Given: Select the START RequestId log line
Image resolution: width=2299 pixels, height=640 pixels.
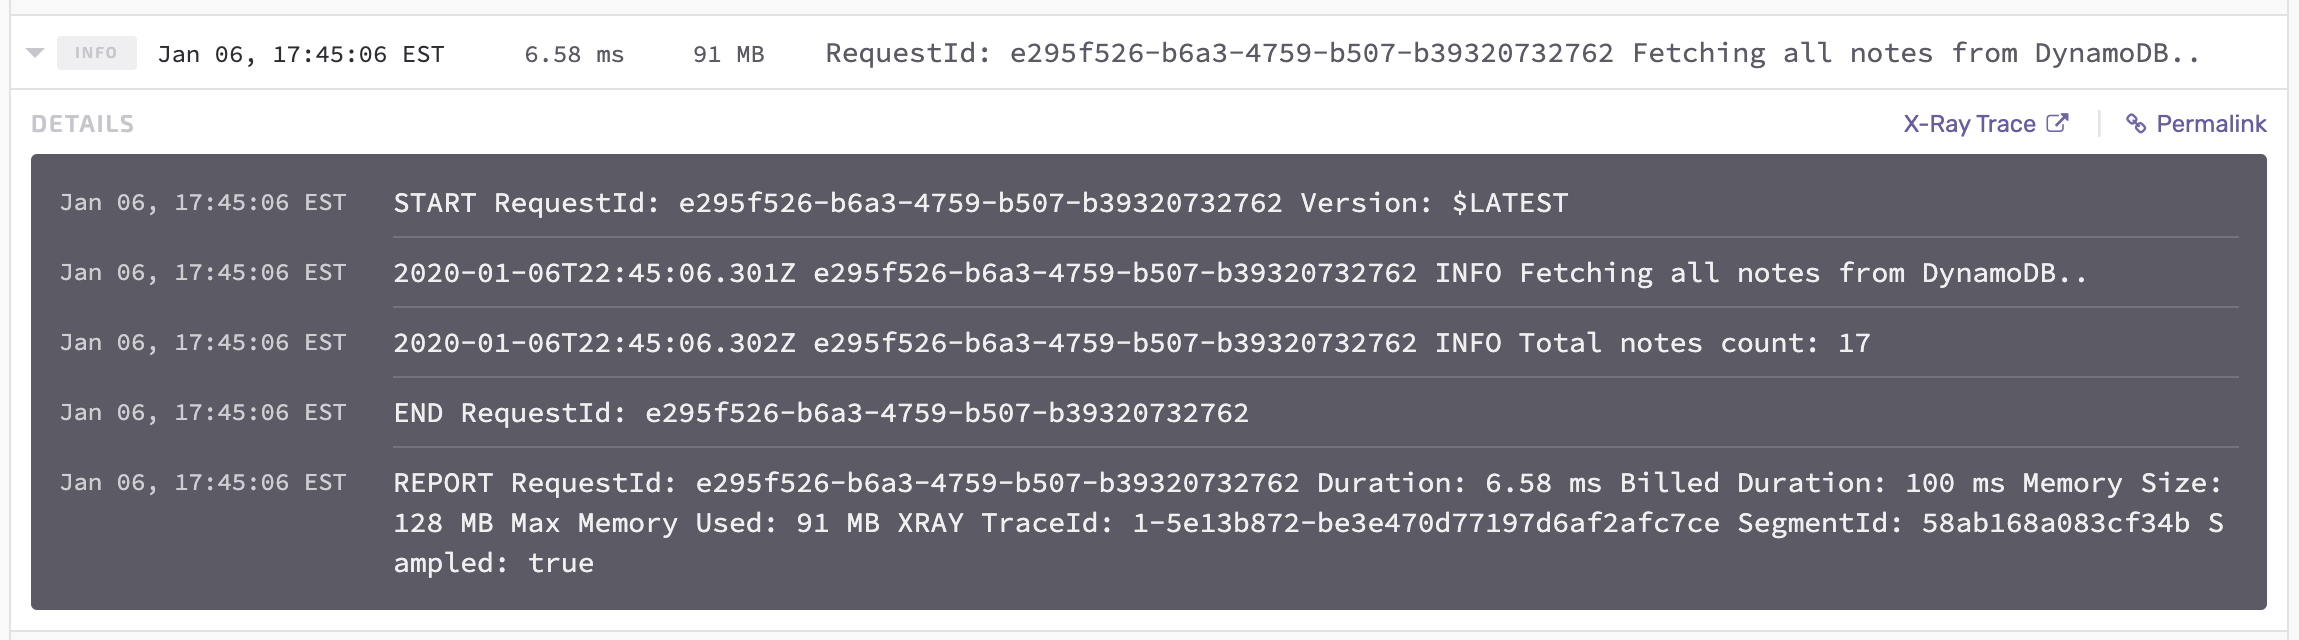Looking at the screenshot, I should (x=980, y=203).
